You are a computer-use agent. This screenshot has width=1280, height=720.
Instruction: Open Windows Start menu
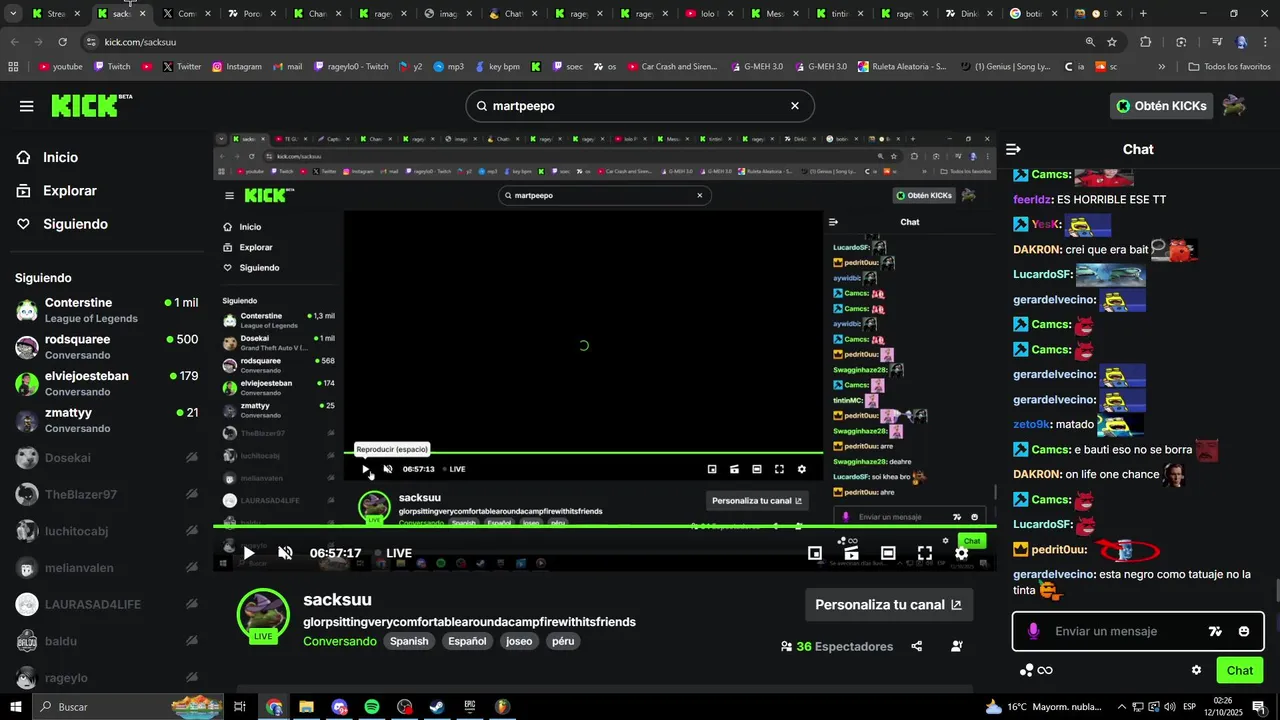(x=17, y=707)
